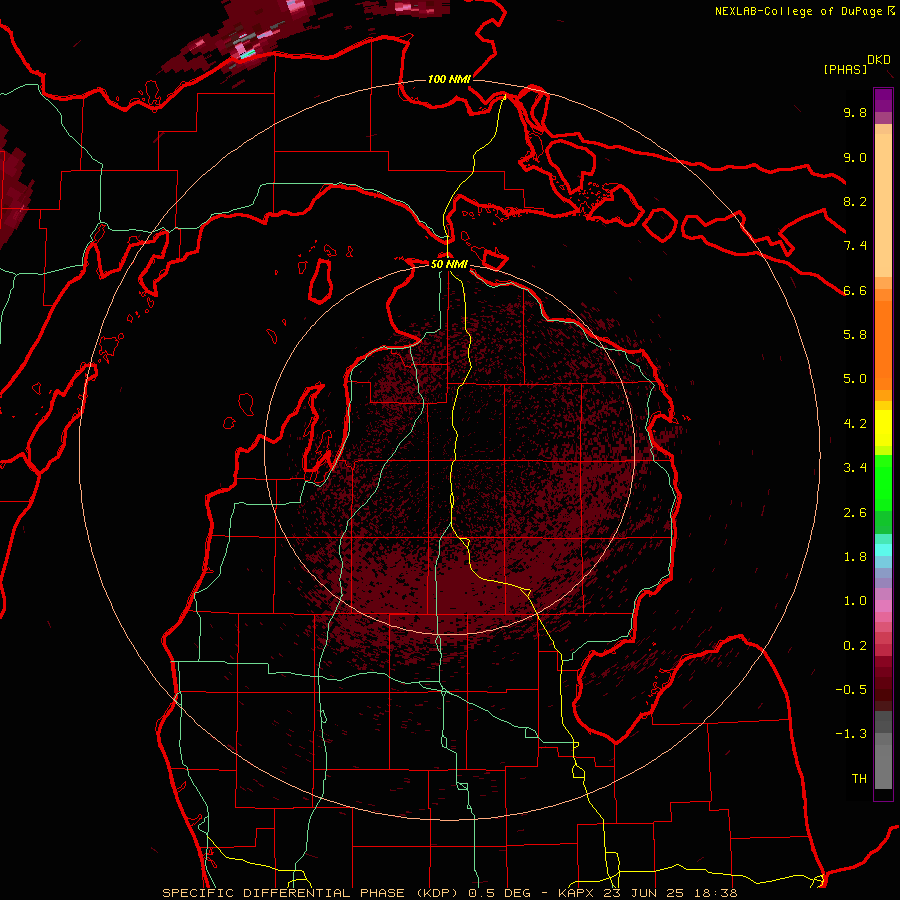
Task: Click the NEXLAB-College of DuPage watermark text
Action: point(804,11)
